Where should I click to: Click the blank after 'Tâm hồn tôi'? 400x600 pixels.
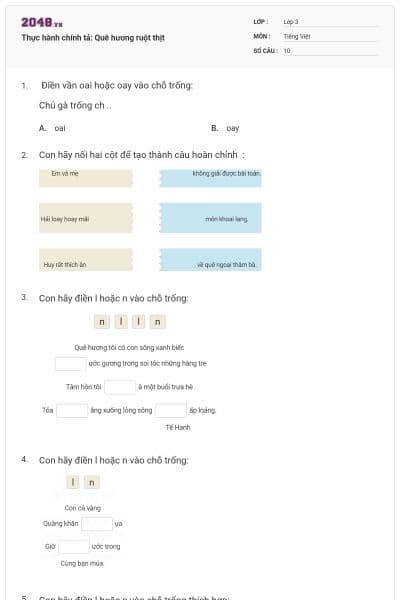[x=120, y=387]
